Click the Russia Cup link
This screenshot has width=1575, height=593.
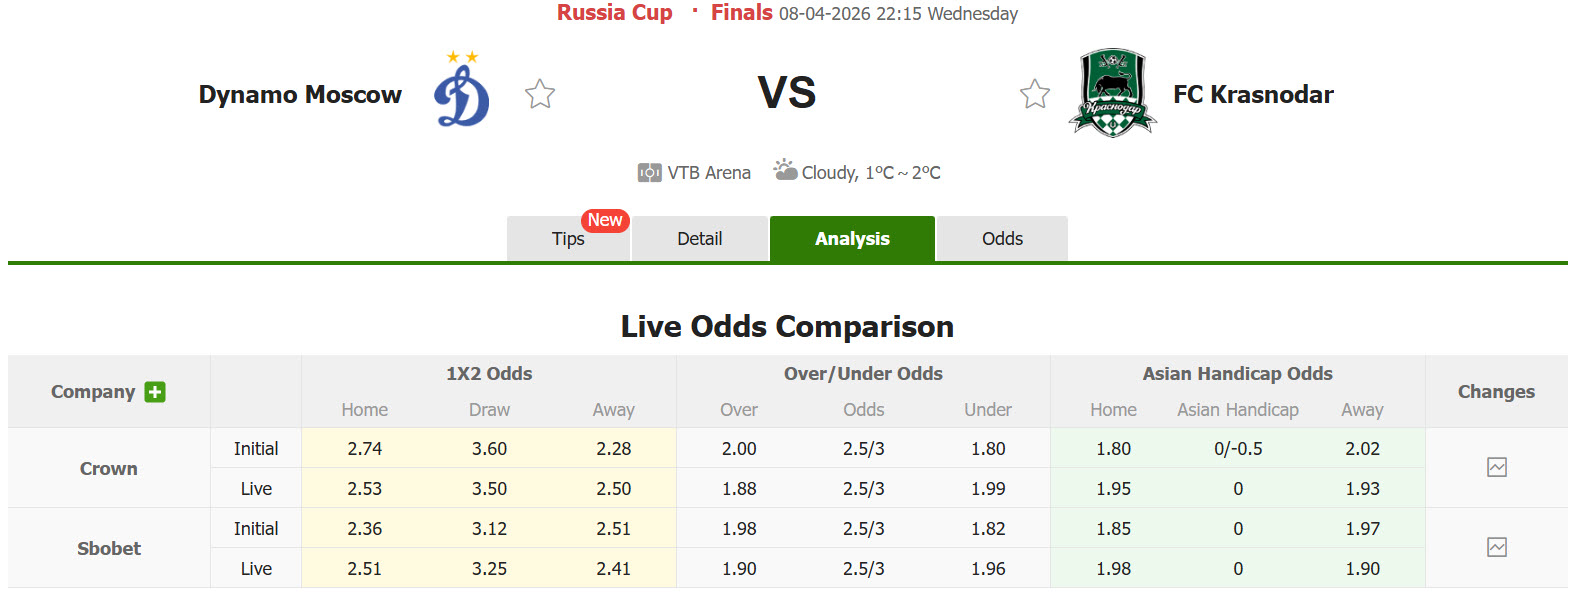pos(614,13)
